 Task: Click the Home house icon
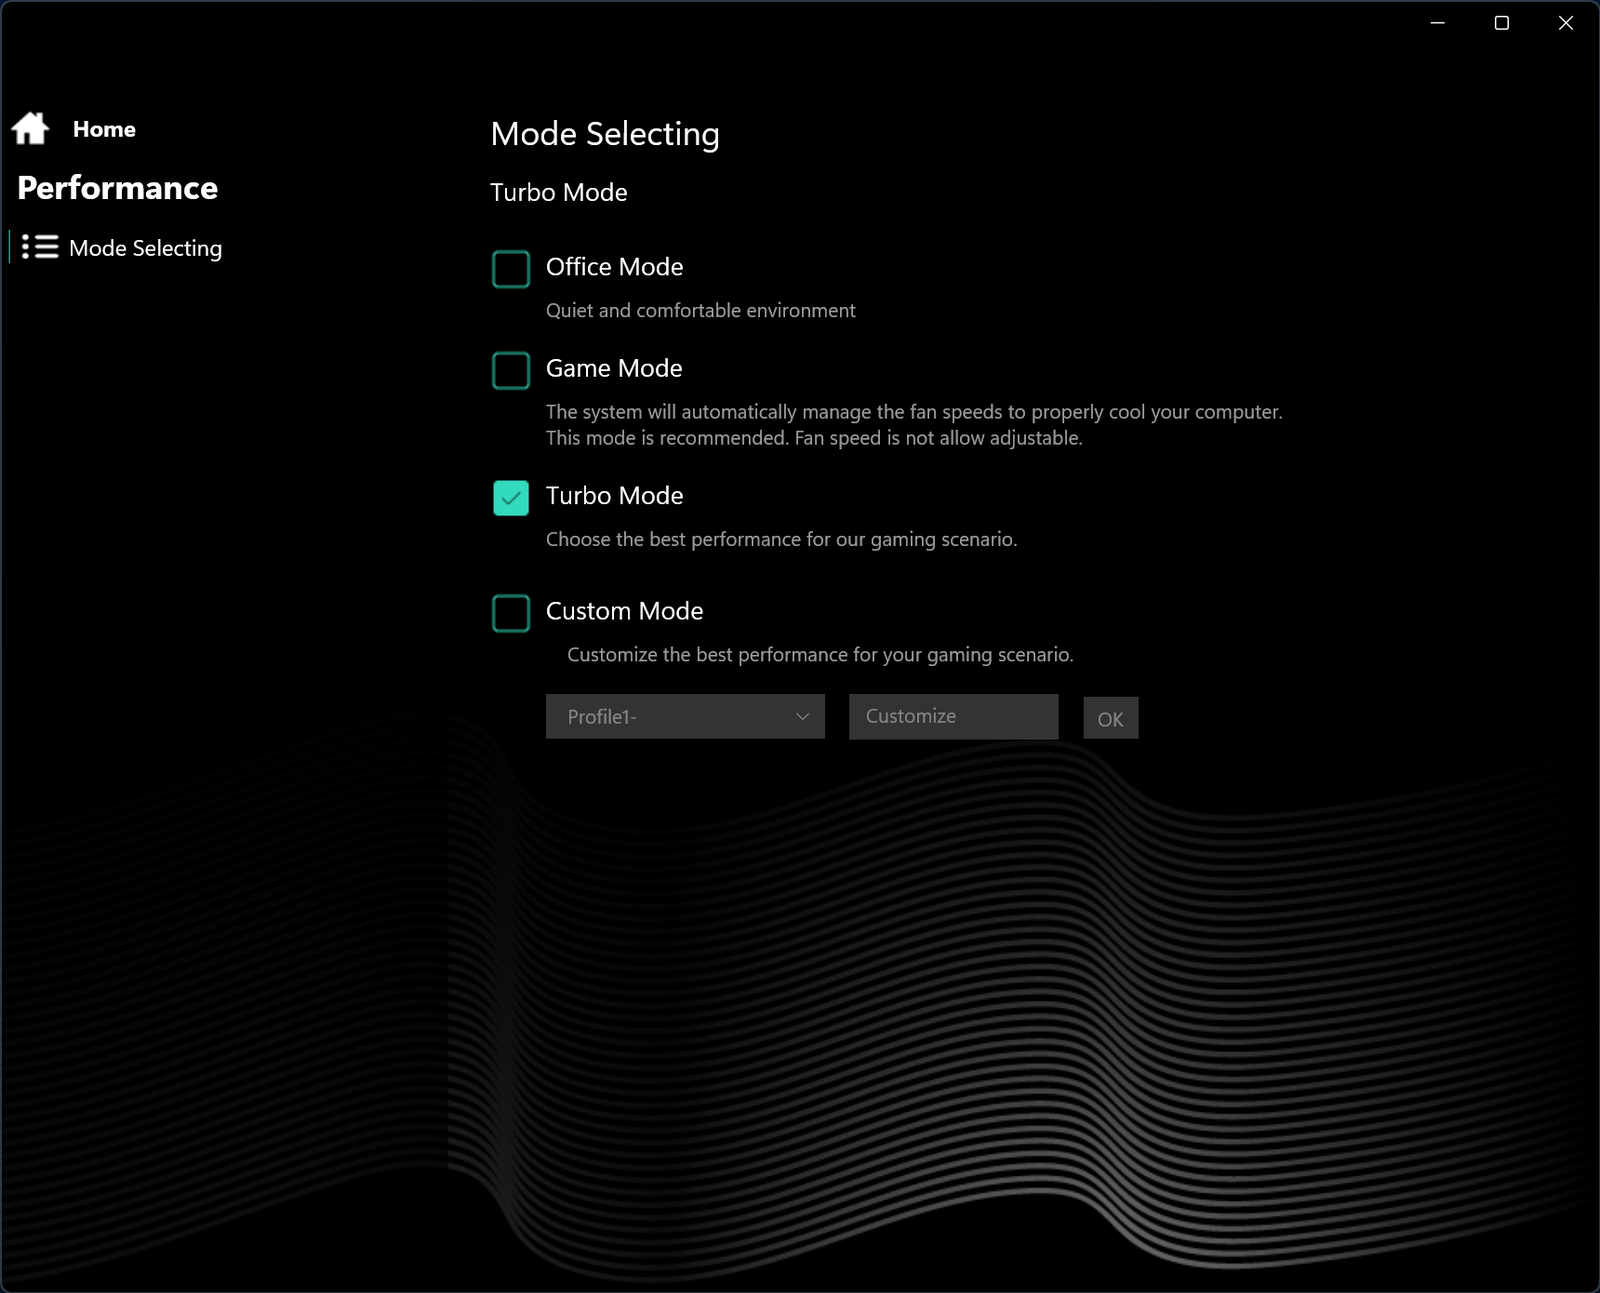point(30,128)
